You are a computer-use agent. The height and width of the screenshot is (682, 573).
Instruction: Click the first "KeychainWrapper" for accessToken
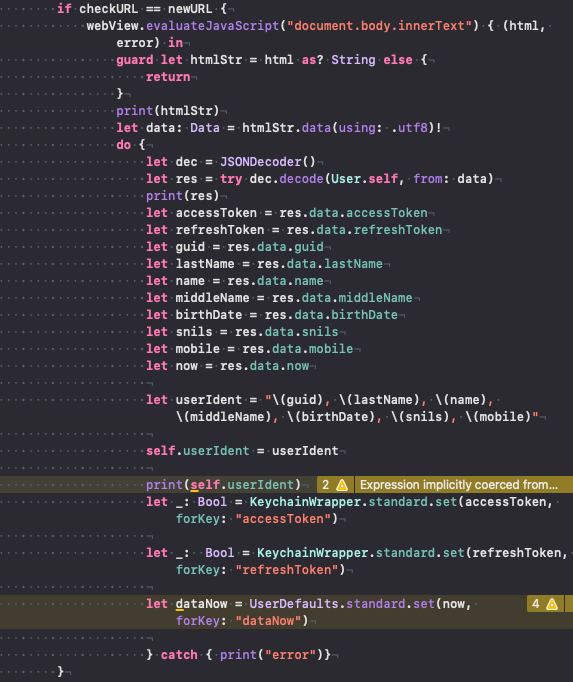pyautogui.click(x=305, y=501)
